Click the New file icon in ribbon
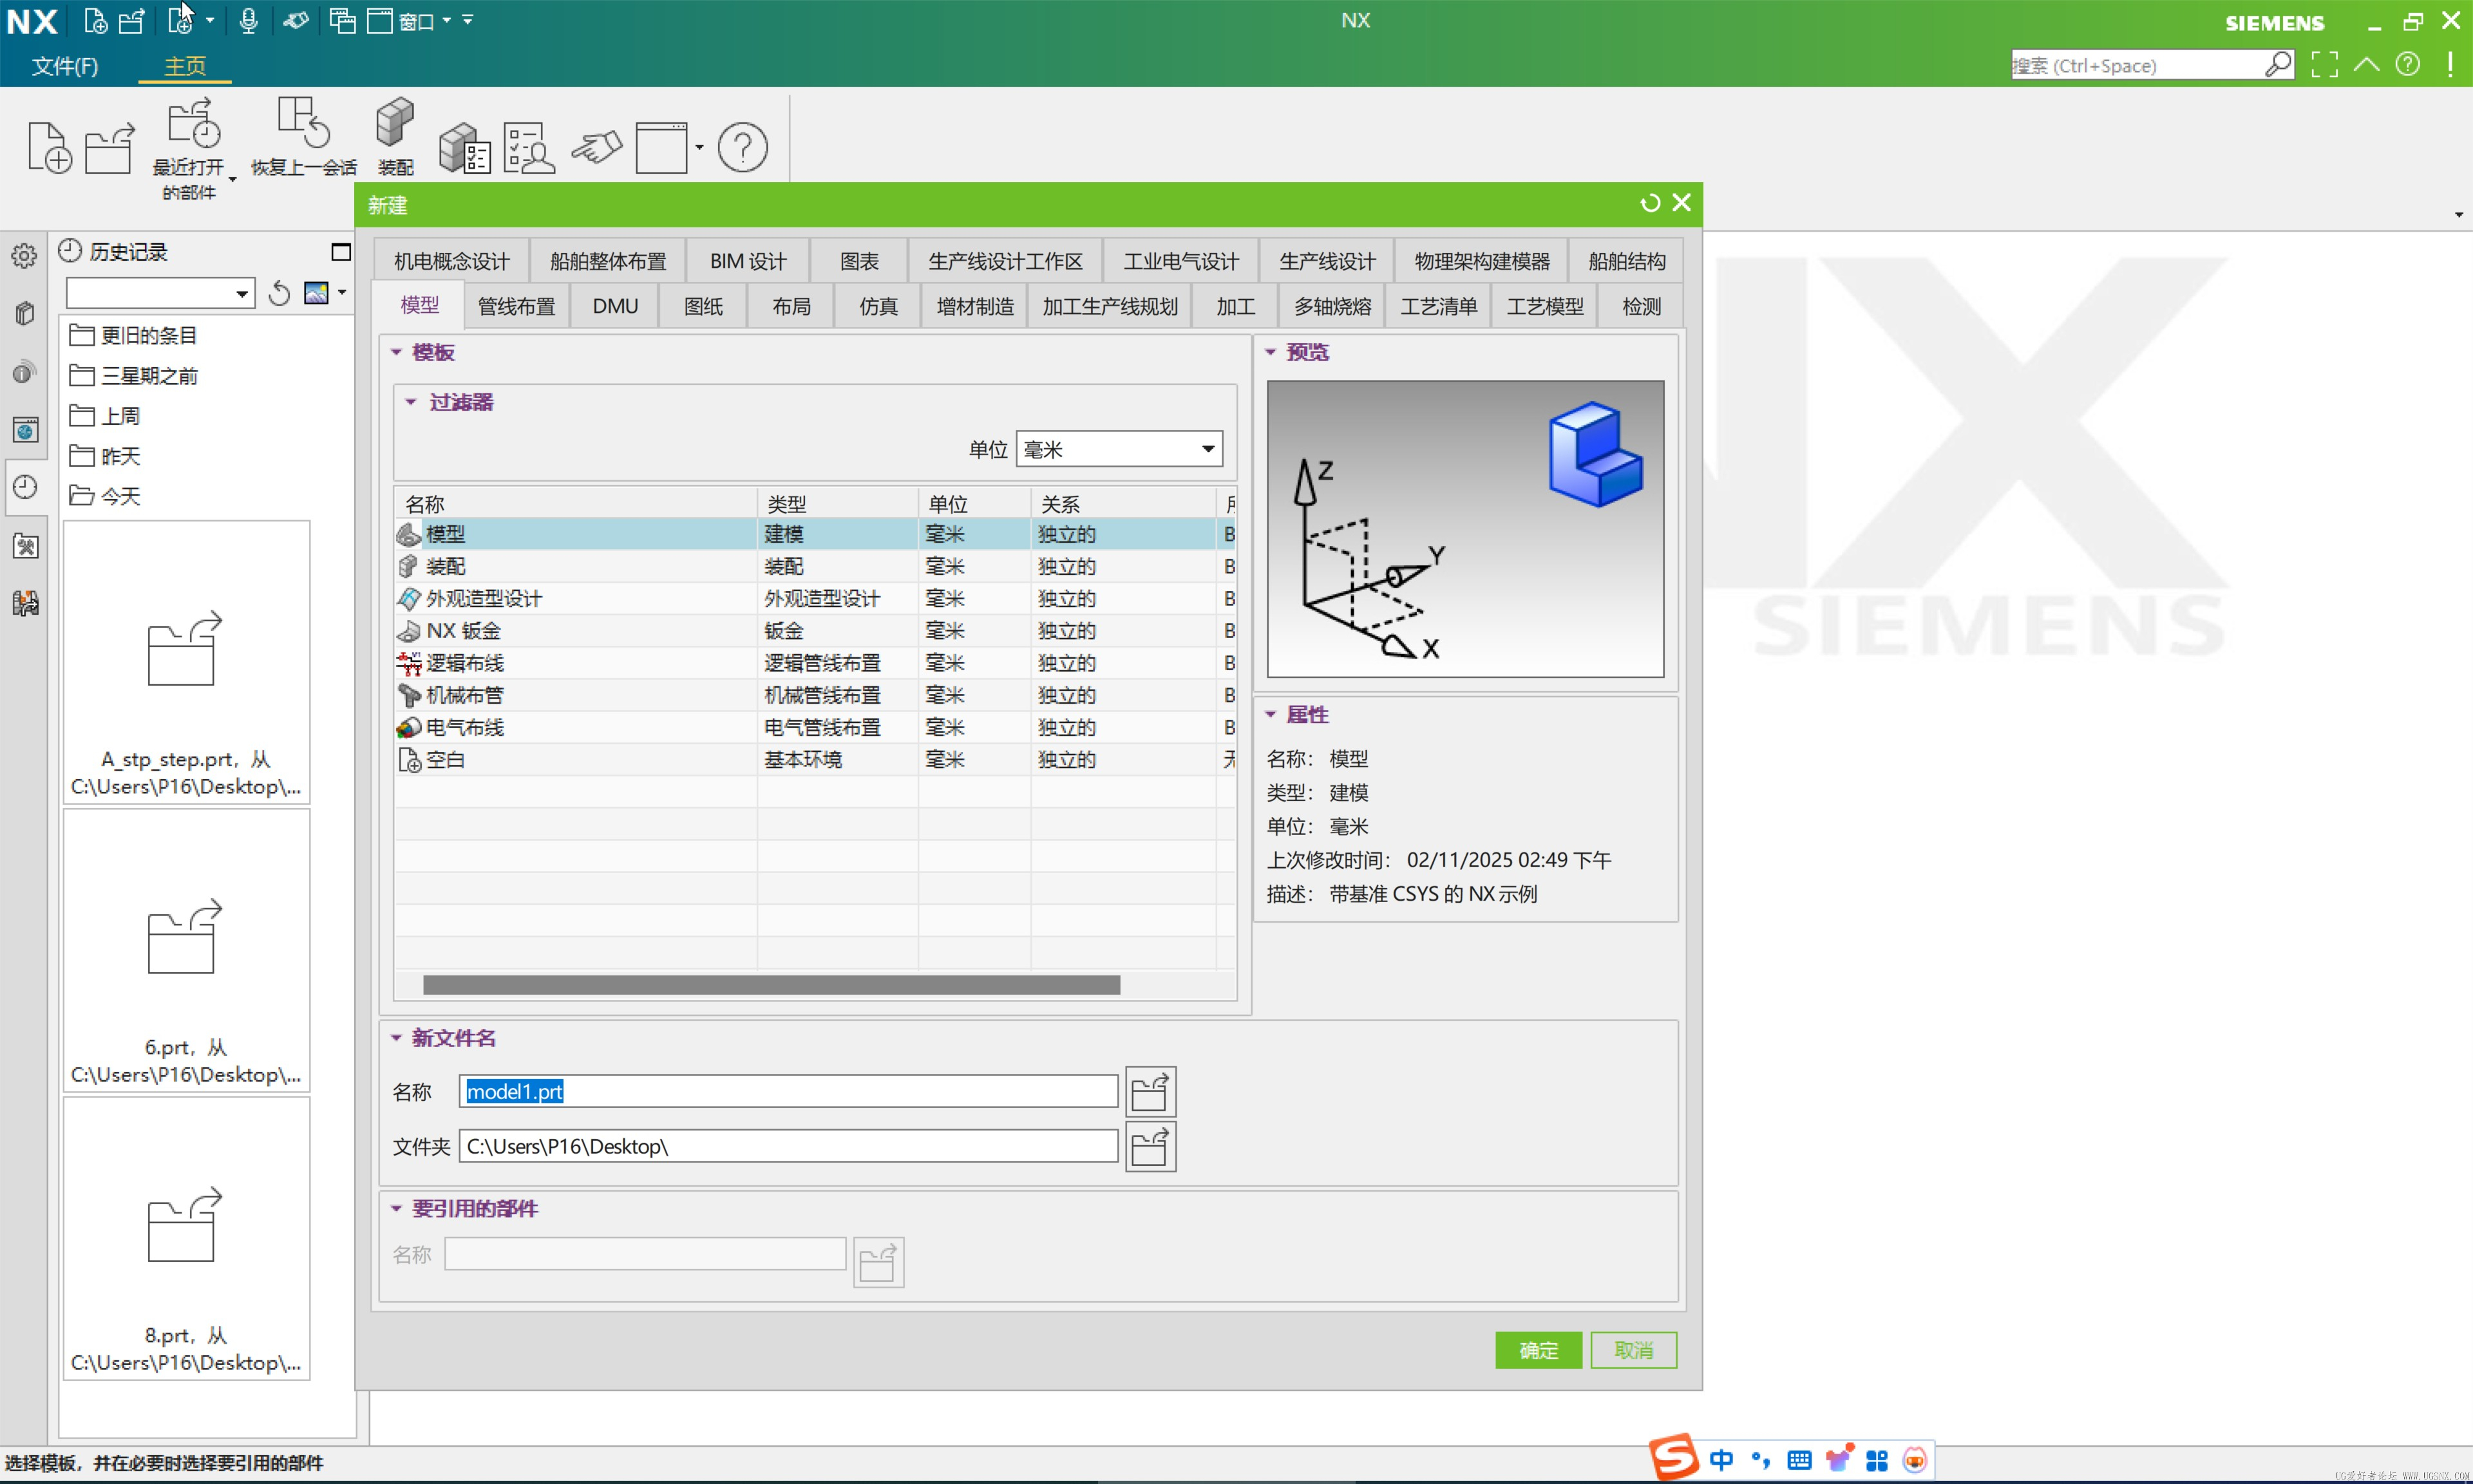Image resolution: width=2473 pixels, height=1484 pixels. (49, 147)
